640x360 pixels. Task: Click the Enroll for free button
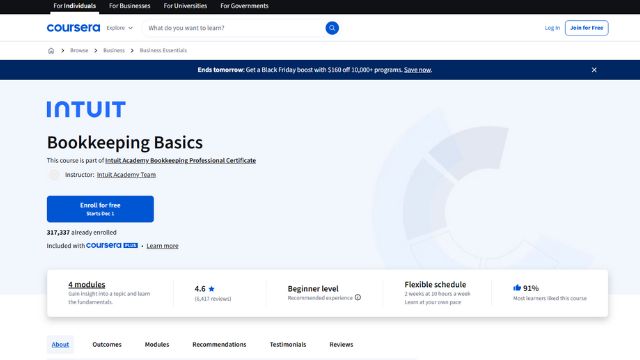(x=100, y=209)
